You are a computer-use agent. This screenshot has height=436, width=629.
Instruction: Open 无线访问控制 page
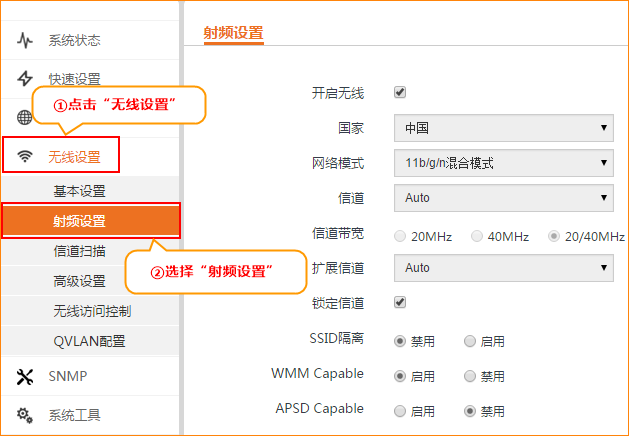(x=90, y=311)
